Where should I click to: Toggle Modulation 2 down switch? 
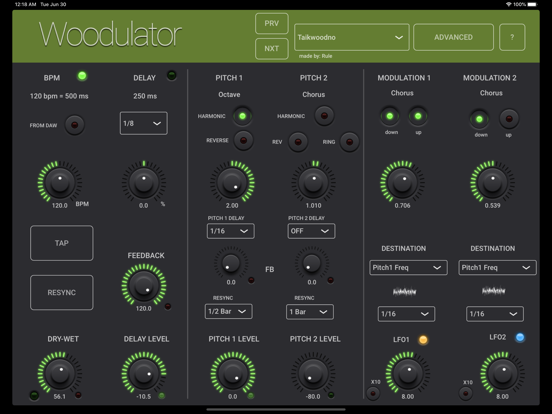(479, 119)
